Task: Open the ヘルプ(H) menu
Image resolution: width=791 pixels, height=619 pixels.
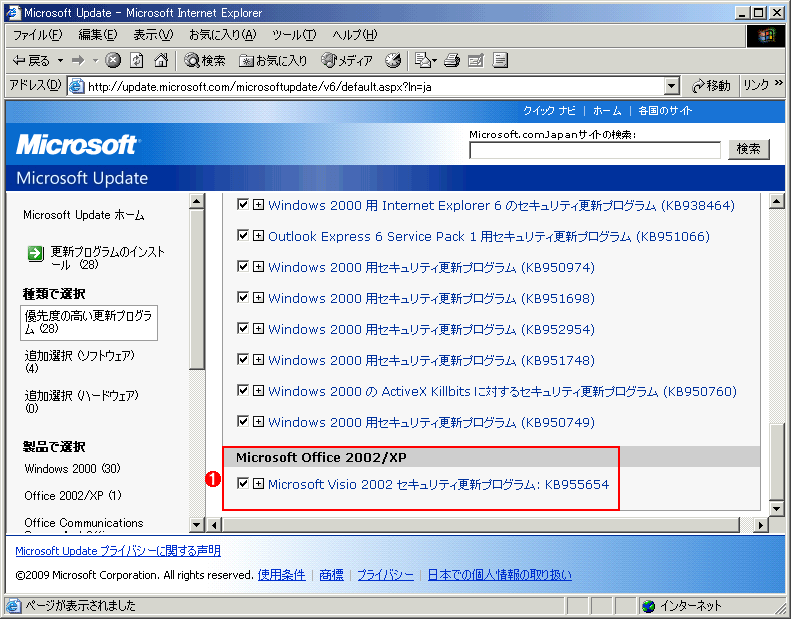Action: [x=355, y=35]
